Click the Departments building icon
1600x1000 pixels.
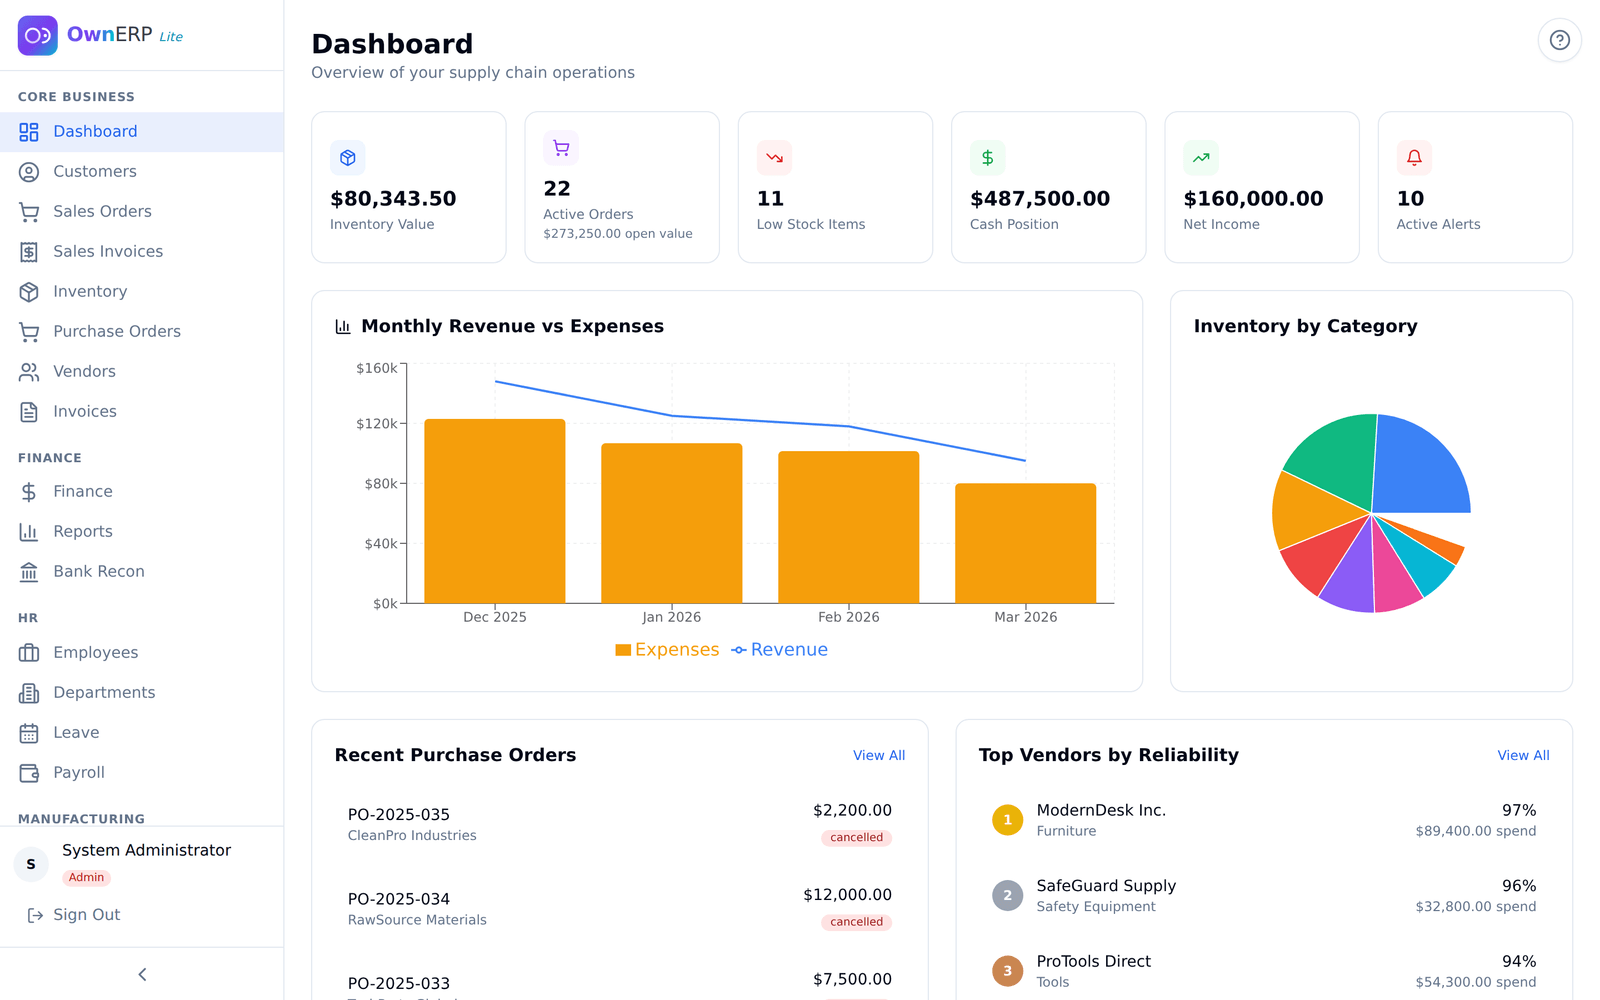(29, 693)
